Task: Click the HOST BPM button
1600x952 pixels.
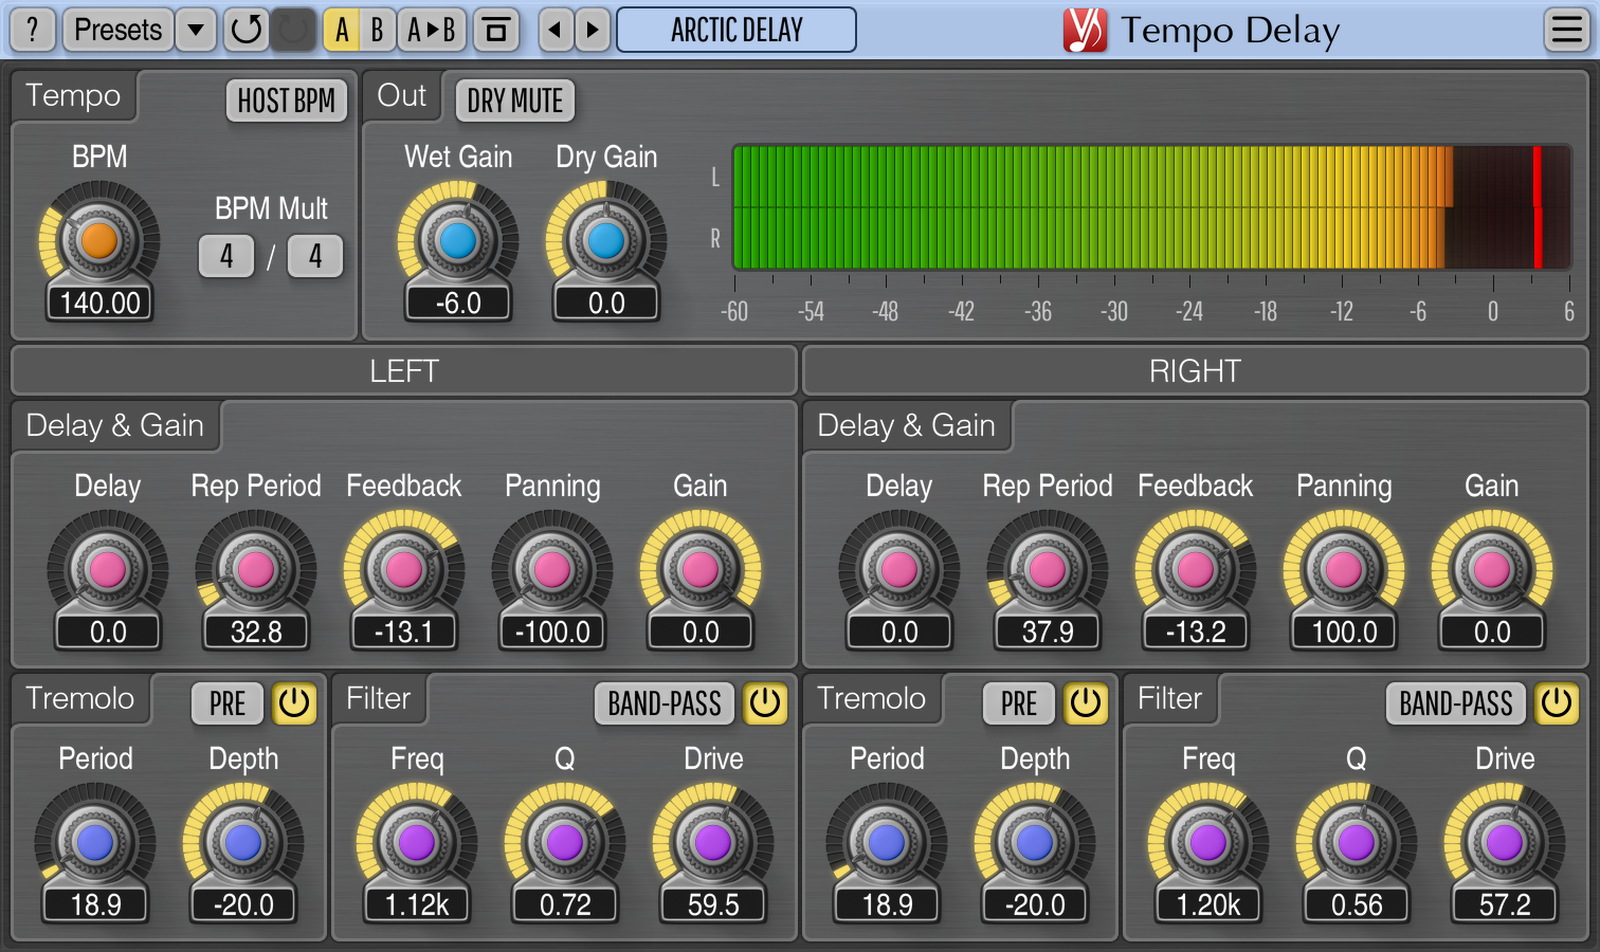Action: coord(286,101)
